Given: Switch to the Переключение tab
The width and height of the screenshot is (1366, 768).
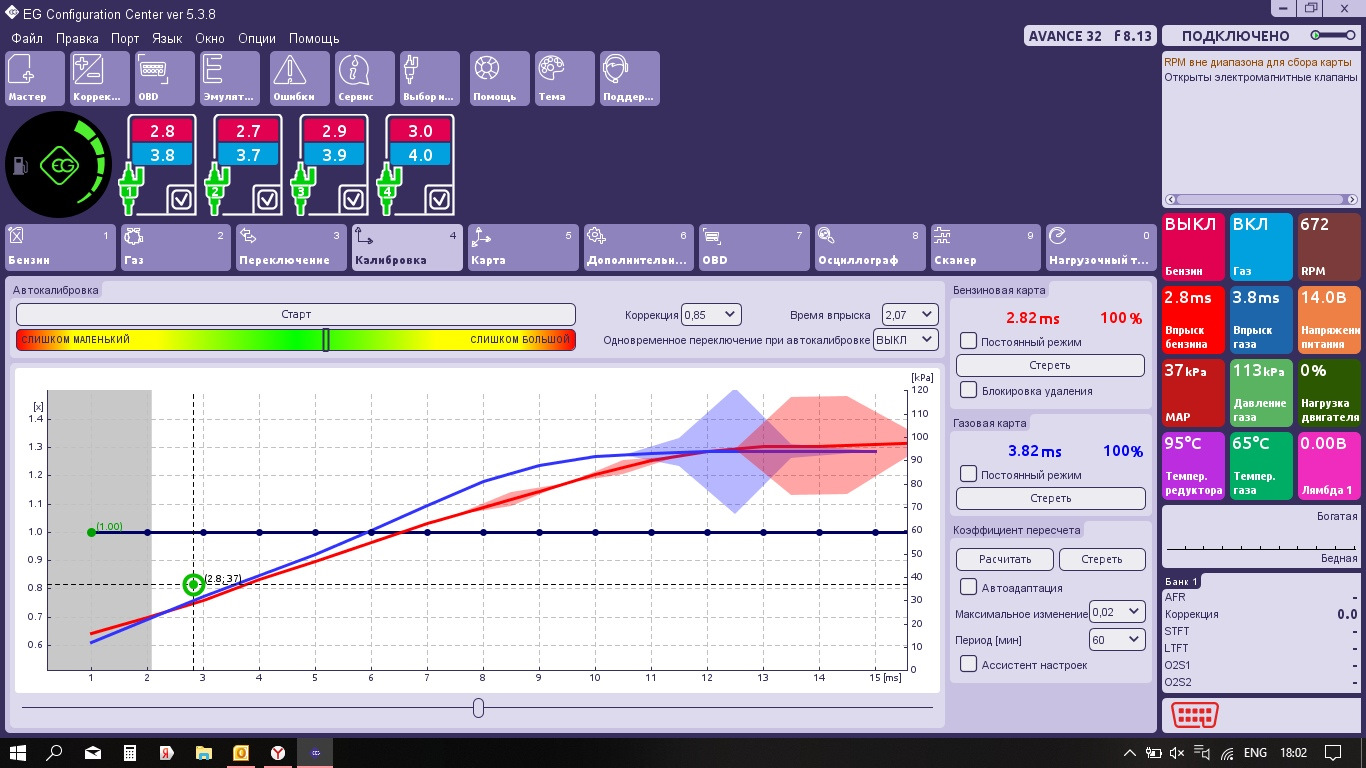Looking at the screenshot, I should (x=291, y=247).
